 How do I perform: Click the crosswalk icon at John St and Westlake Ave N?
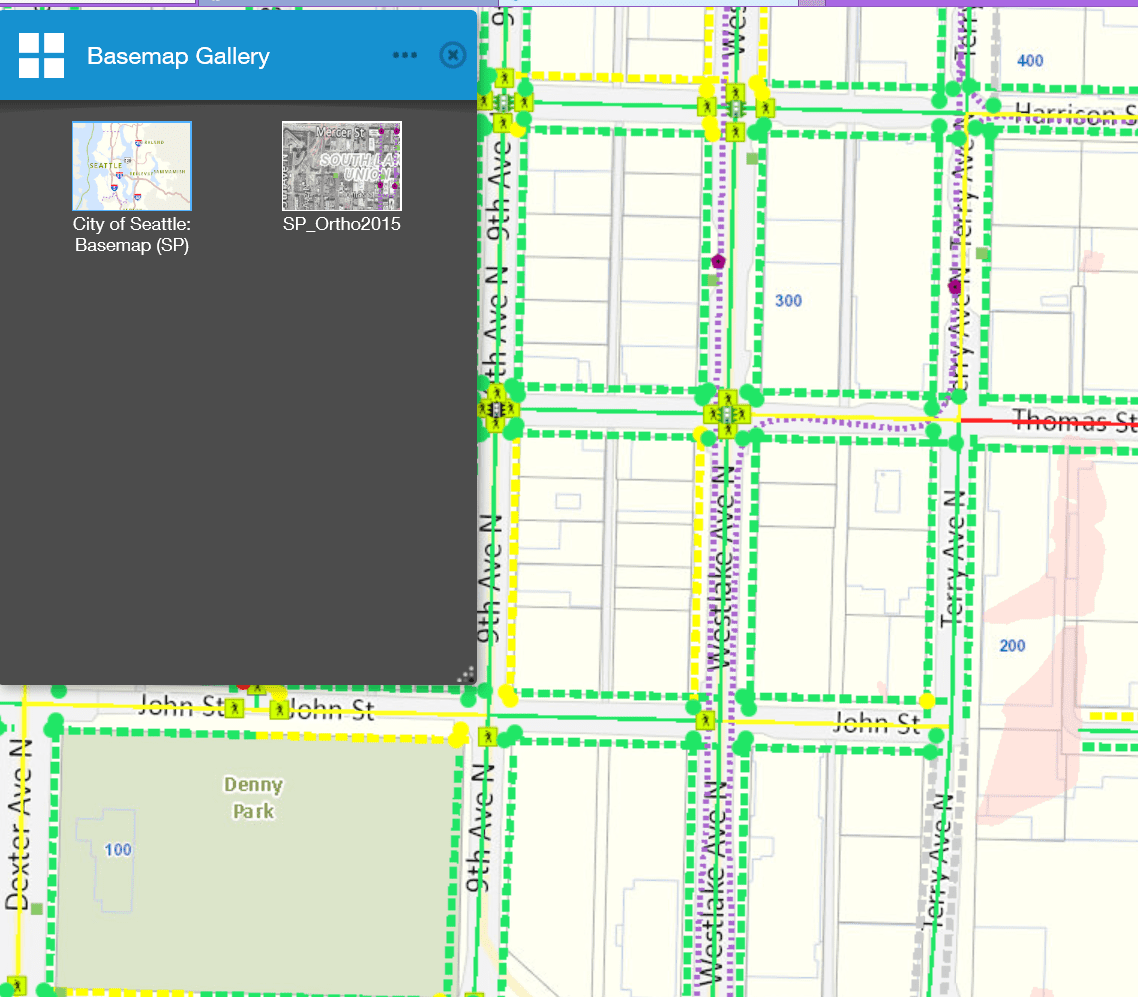pyautogui.click(x=707, y=719)
